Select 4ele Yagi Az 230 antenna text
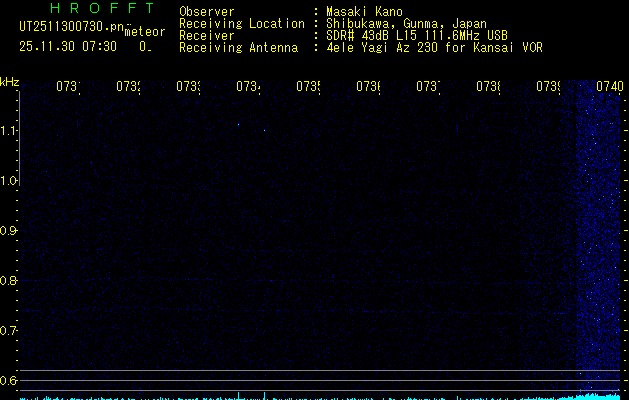This screenshot has width=629, height=400. point(434,47)
